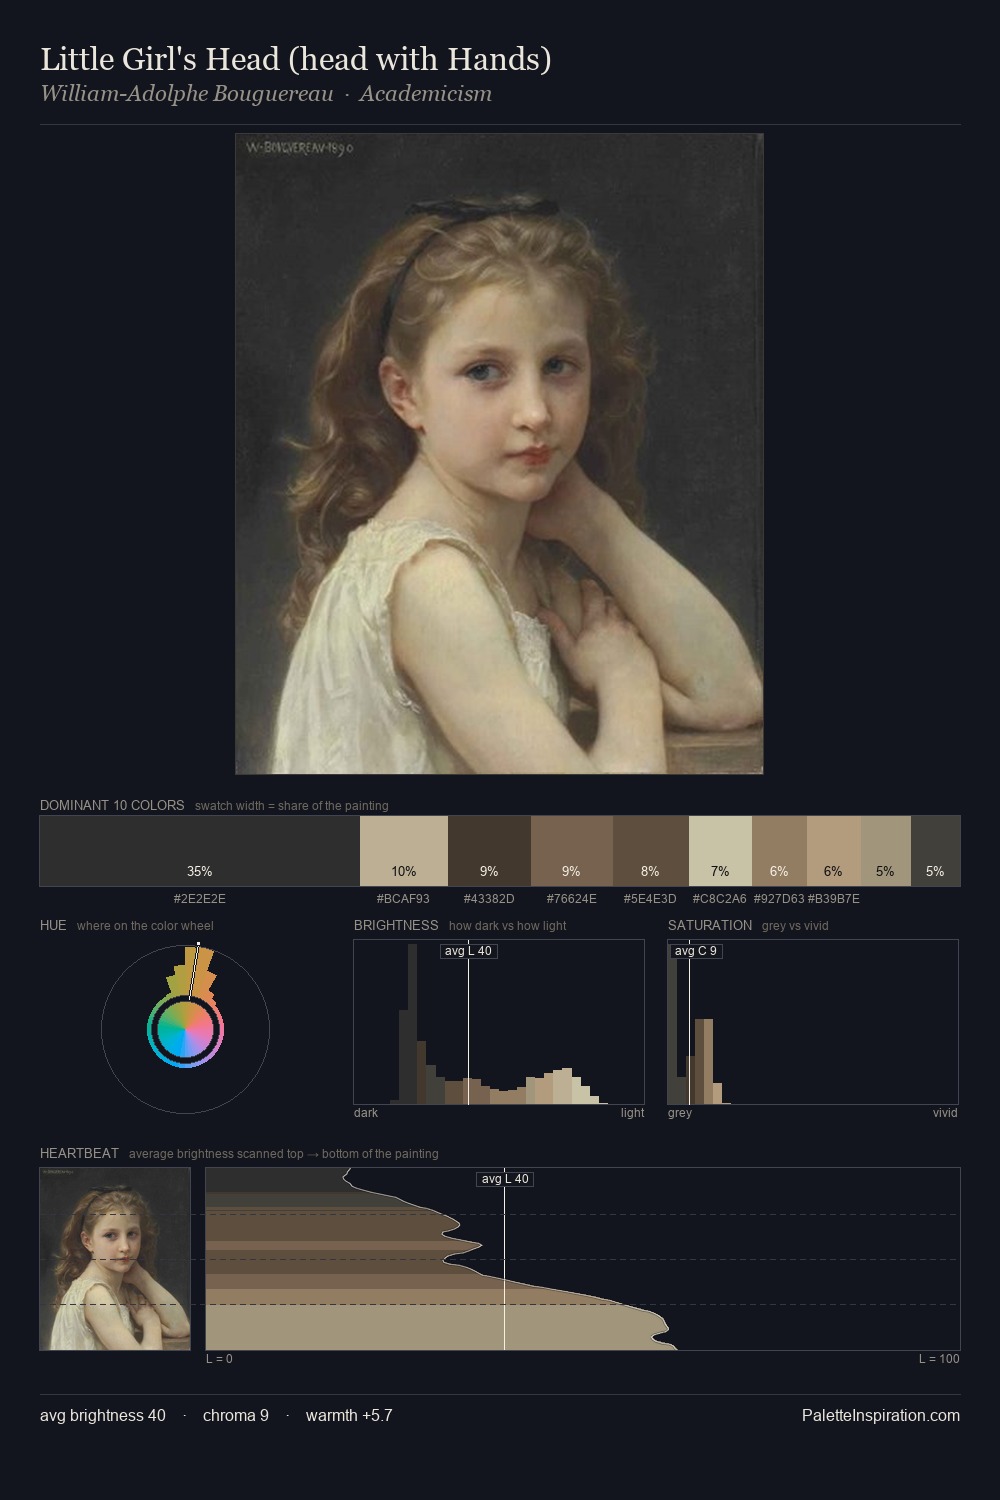This screenshot has height=1500, width=1000.
Task: Click the 'BRIGHTNESS' section heading
Action: pyautogui.click(x=396, y=925)
